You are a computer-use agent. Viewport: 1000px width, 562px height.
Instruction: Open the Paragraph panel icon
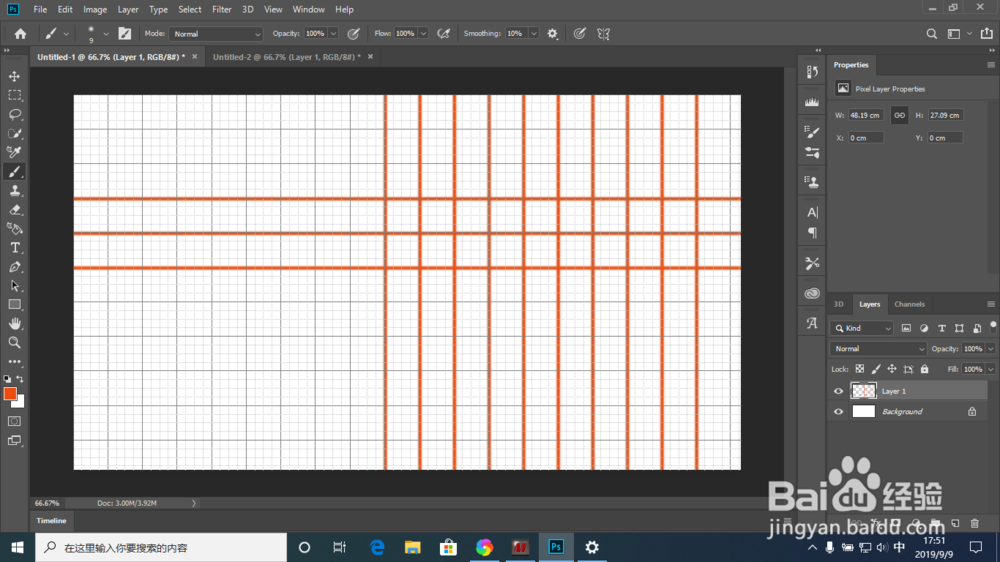coord(812,233)
